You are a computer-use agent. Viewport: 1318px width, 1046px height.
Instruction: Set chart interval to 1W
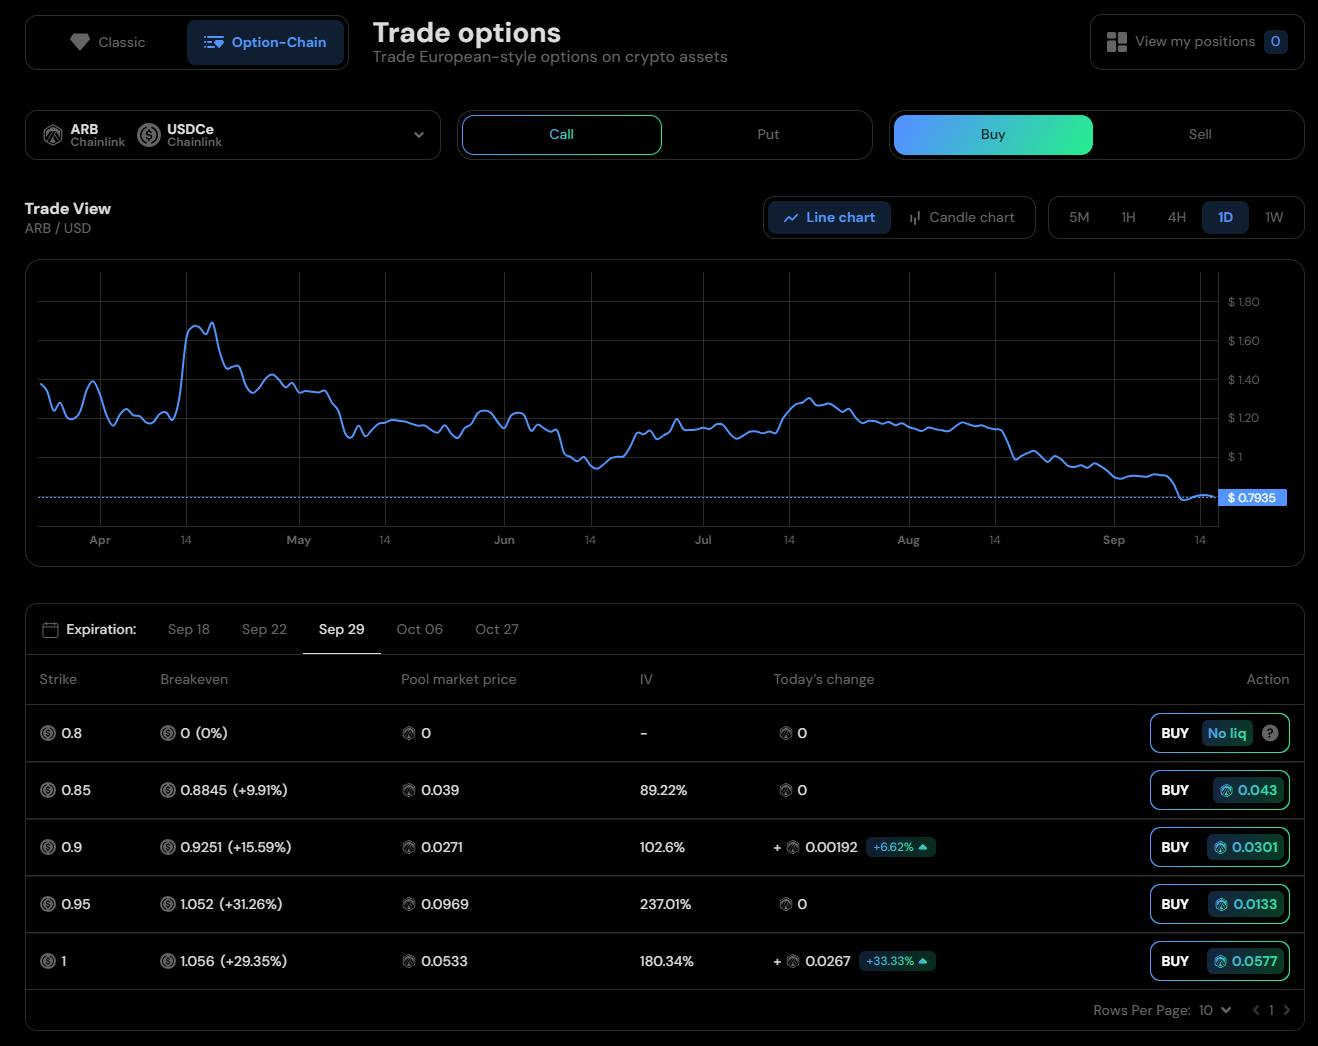click(x=1274, y=218)
